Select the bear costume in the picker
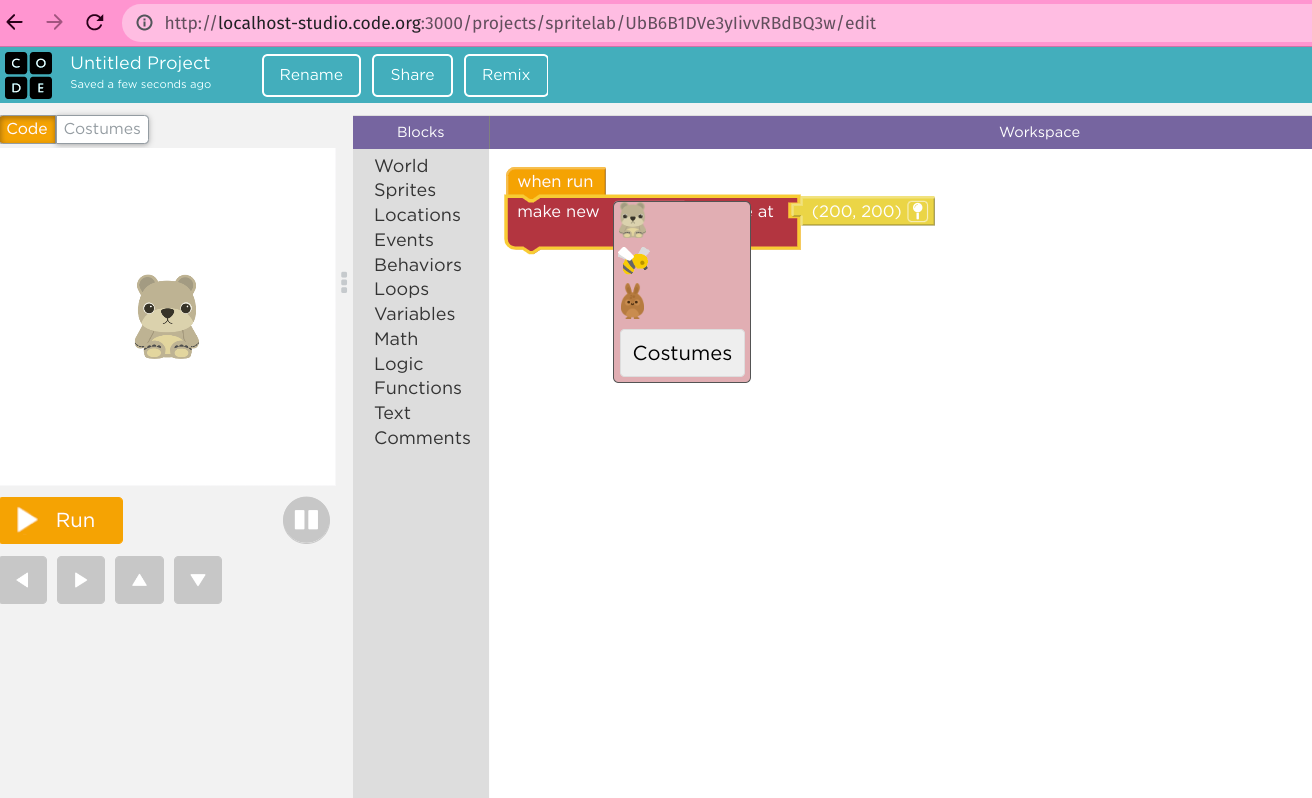The height and width of the screenshot is (798, 1312). pyautogui.click(x=631, y=217)
